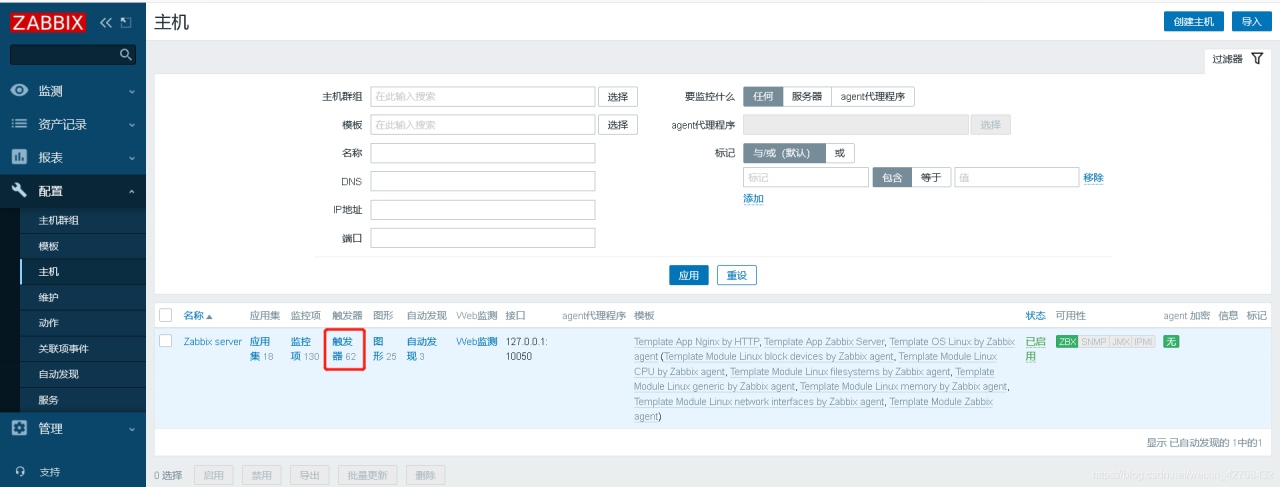1280x487 pixels.
Task: Click the 报表 chart icon
Action: [x=19, y=157]
